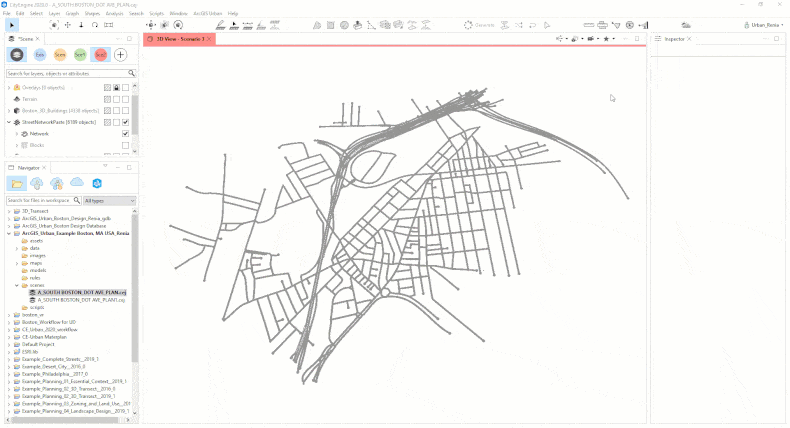Expand the 3D_Transect project folder

pos(9,211)
